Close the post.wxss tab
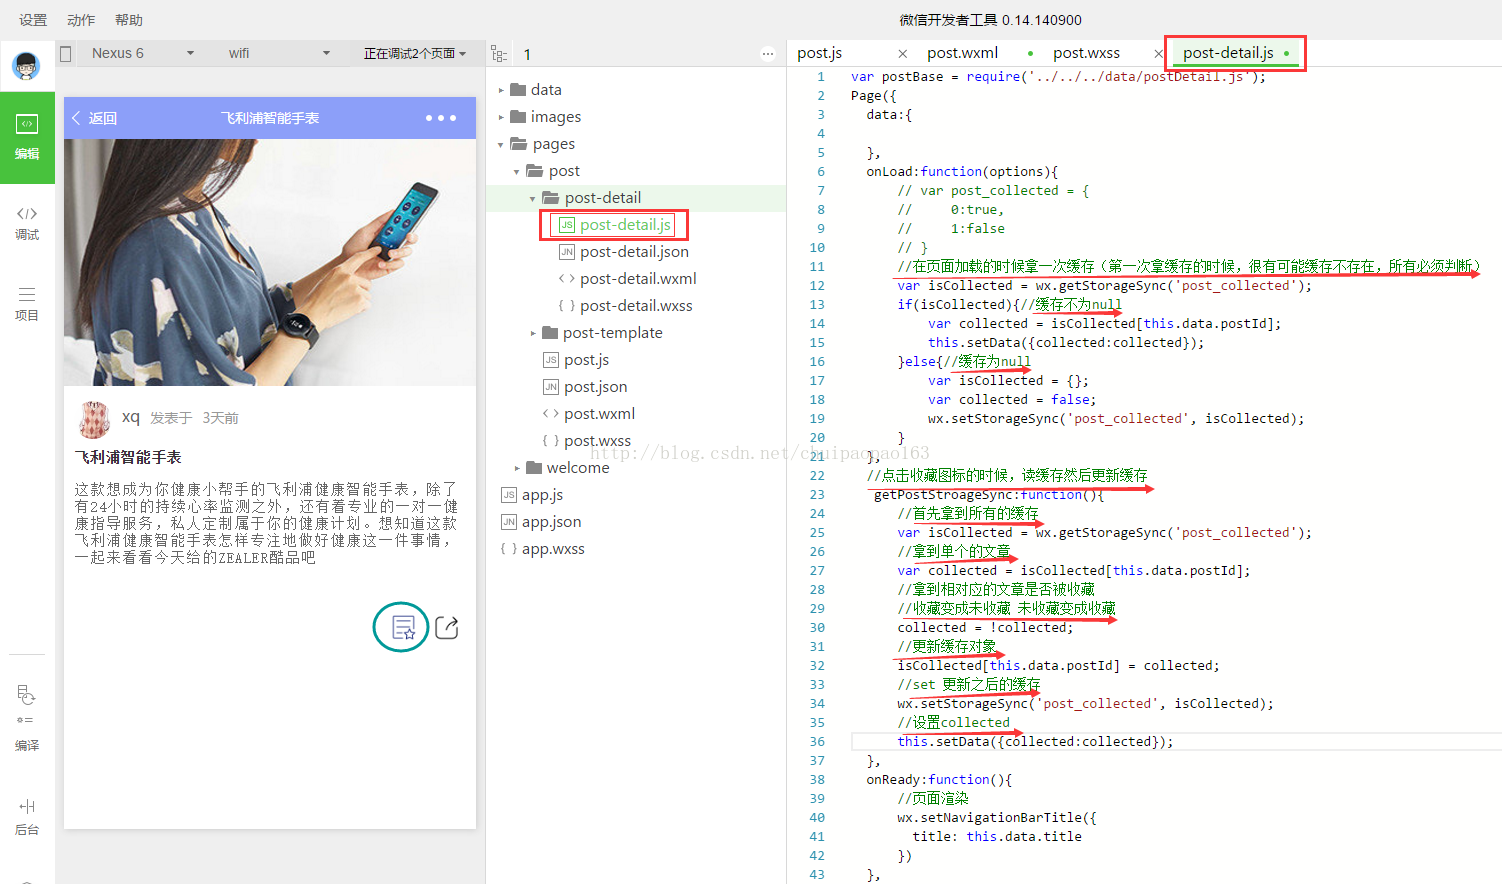Viewport: 1502px width, 884px height. [x=1158, y=54]
